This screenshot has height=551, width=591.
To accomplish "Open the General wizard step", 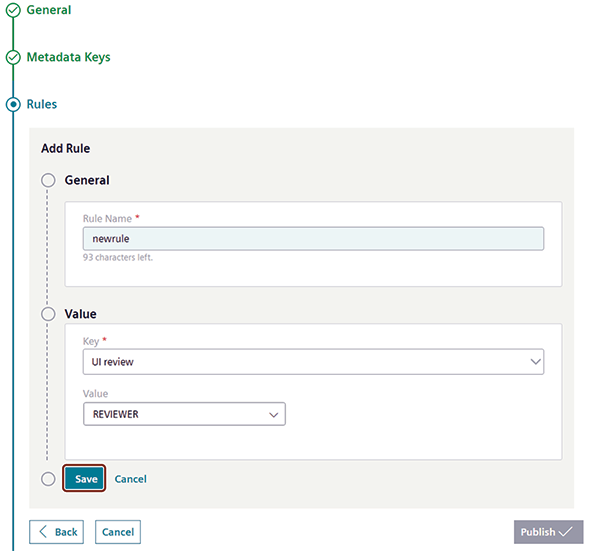I will (x=49, y=10).
